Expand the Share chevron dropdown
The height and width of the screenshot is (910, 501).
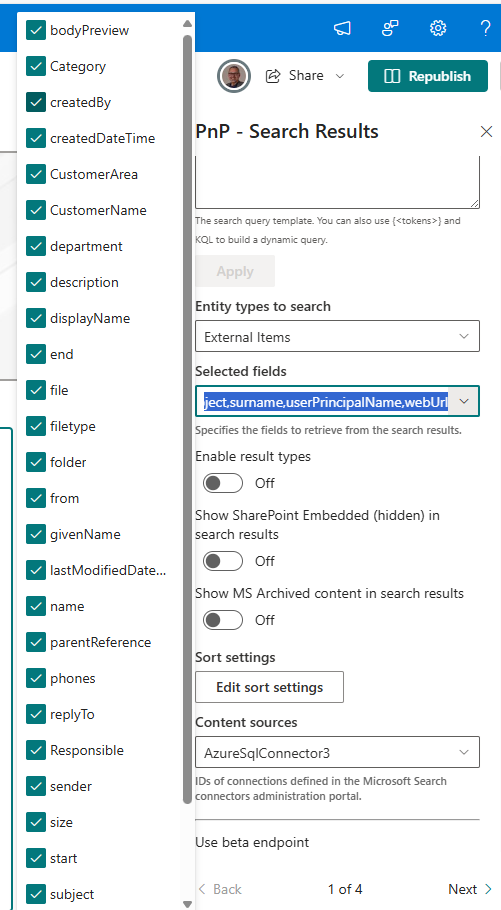[x=340, y=76]
